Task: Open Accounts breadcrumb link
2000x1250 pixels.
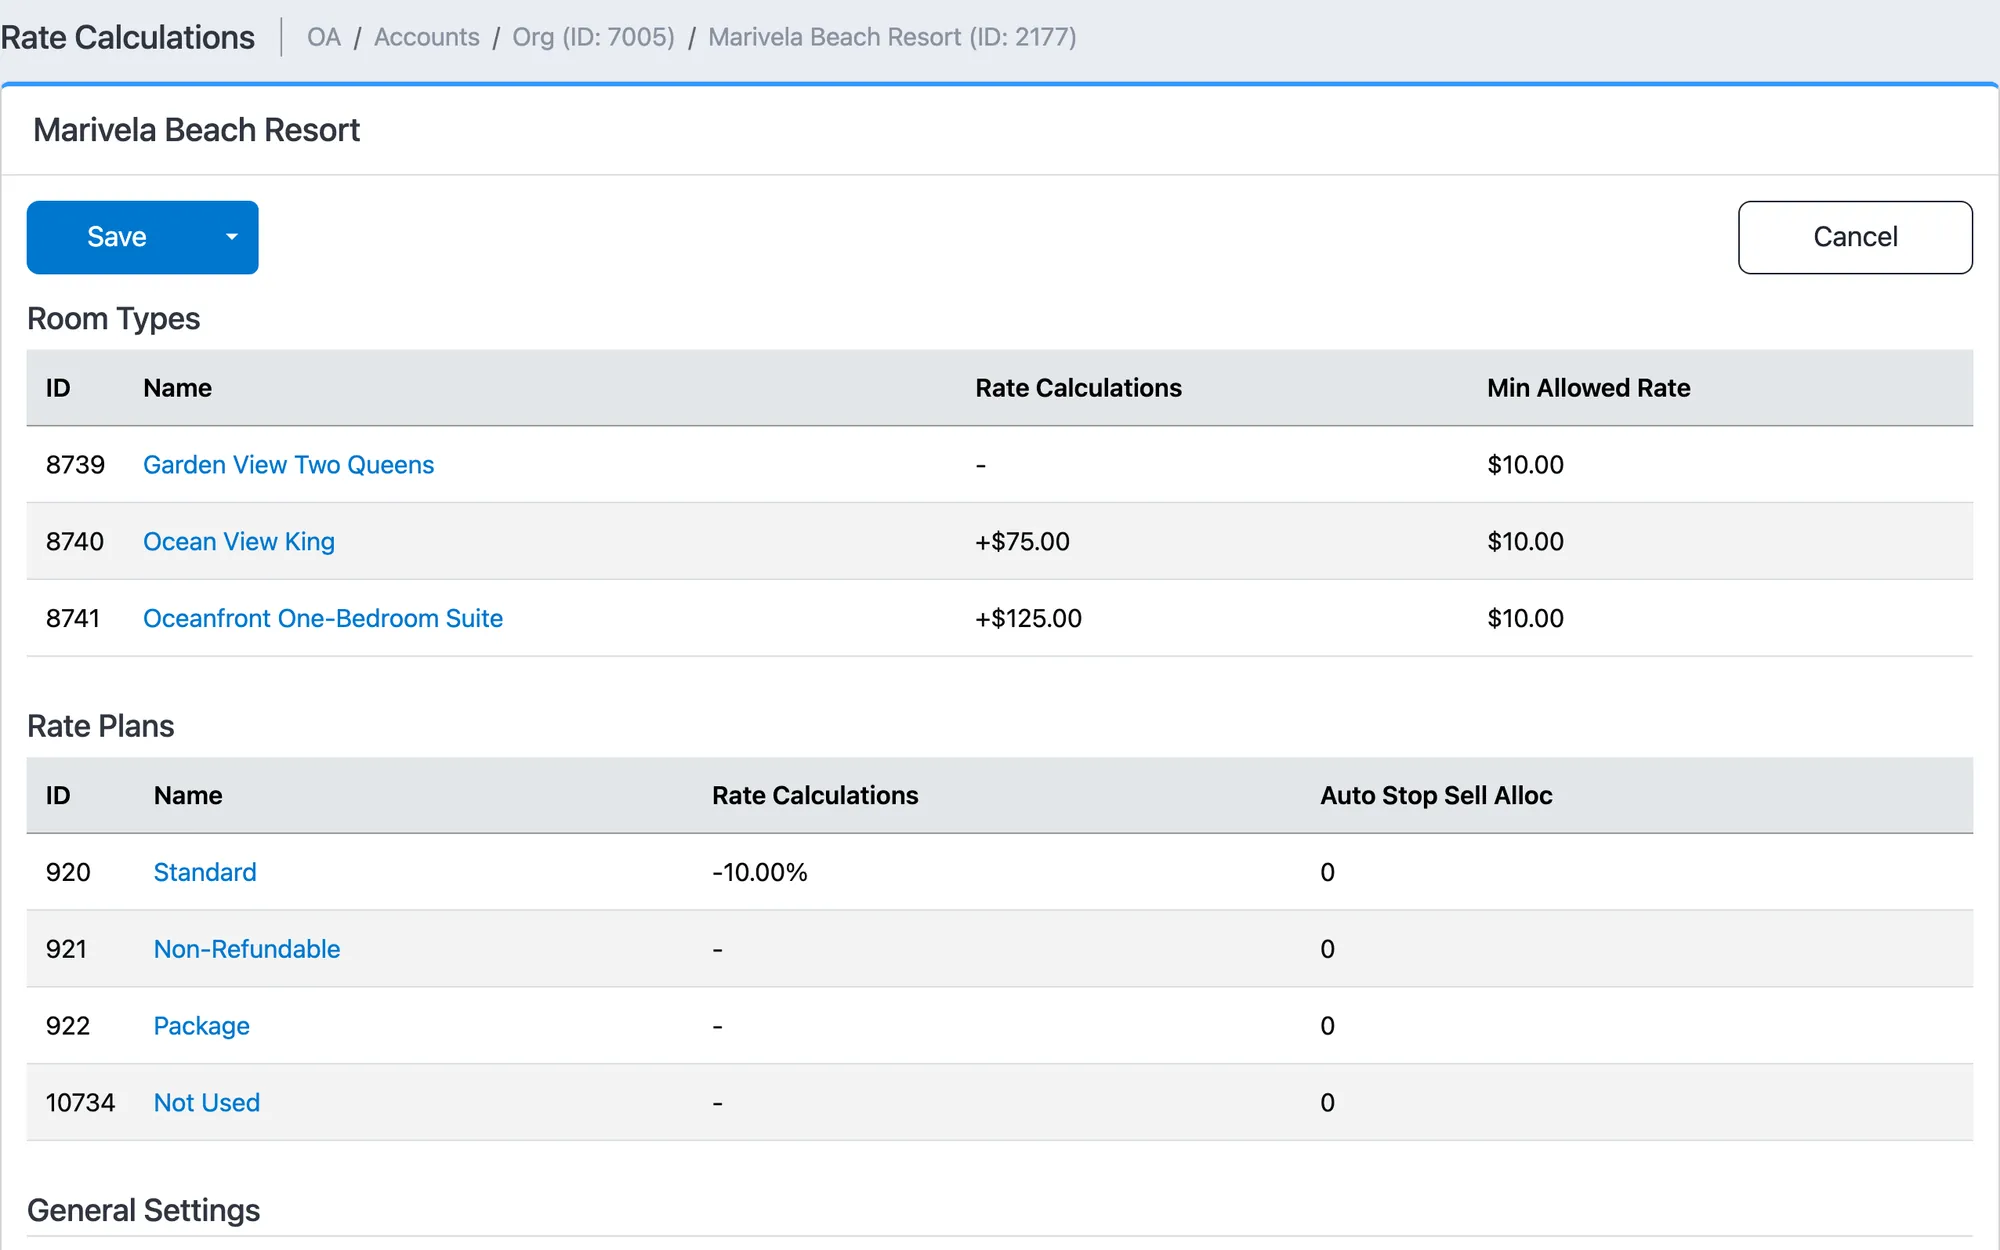Action: click(427, 37)
